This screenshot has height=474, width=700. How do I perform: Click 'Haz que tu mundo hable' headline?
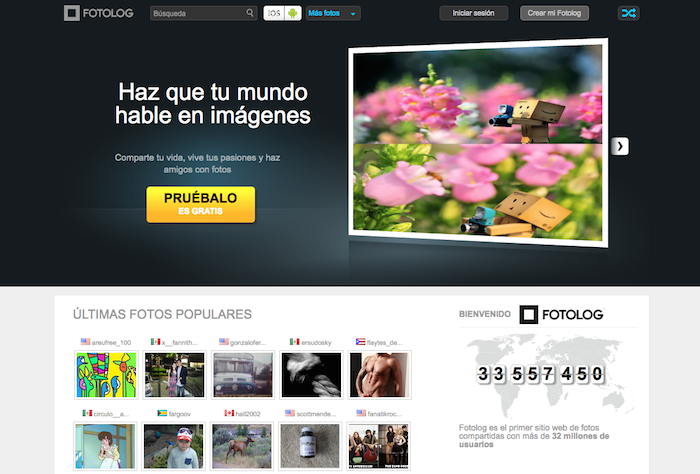coord(212,104)
